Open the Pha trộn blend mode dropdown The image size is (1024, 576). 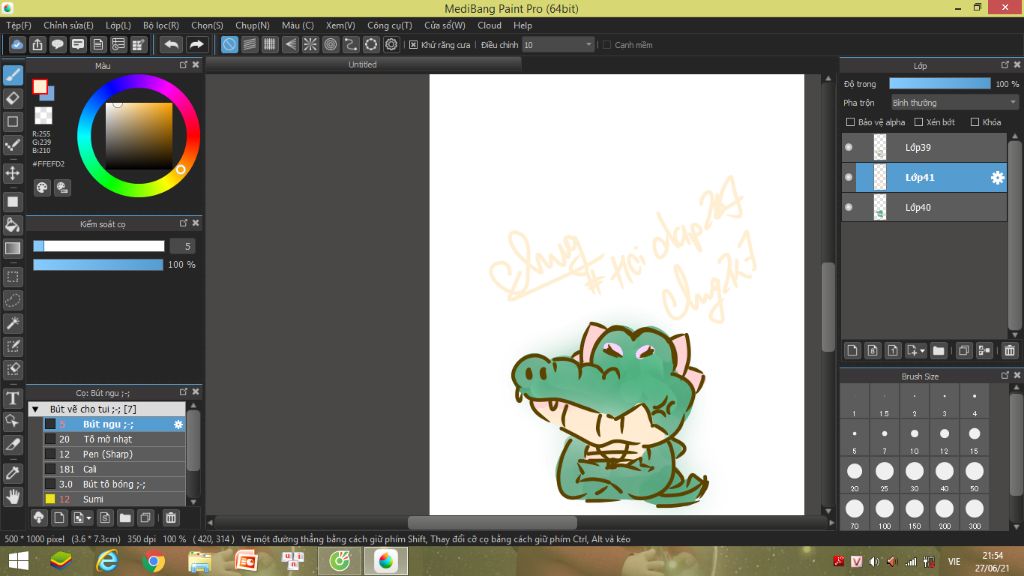tap(954, 102)
